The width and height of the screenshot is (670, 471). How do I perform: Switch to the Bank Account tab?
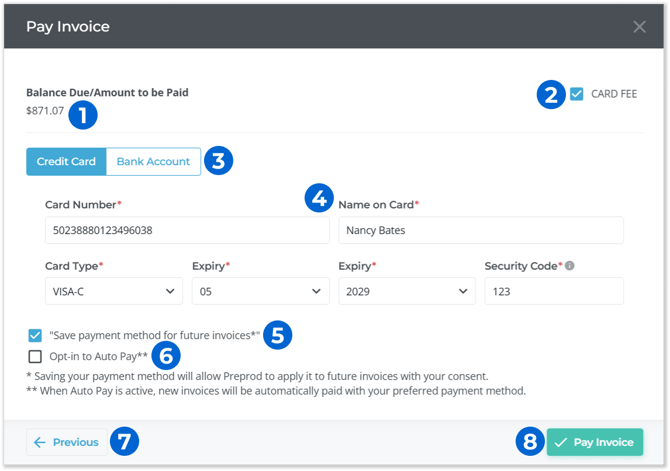click(x=153, y=162)
